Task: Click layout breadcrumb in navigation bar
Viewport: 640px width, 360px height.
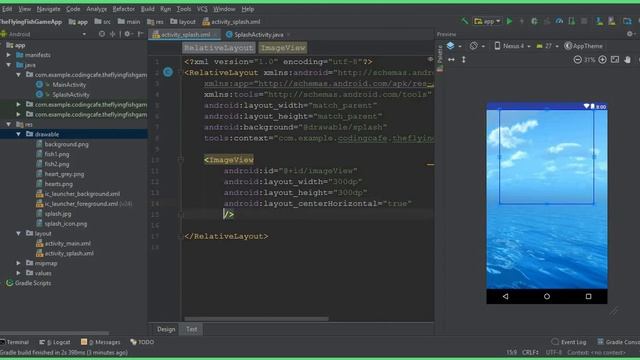Action: (183, 22)
